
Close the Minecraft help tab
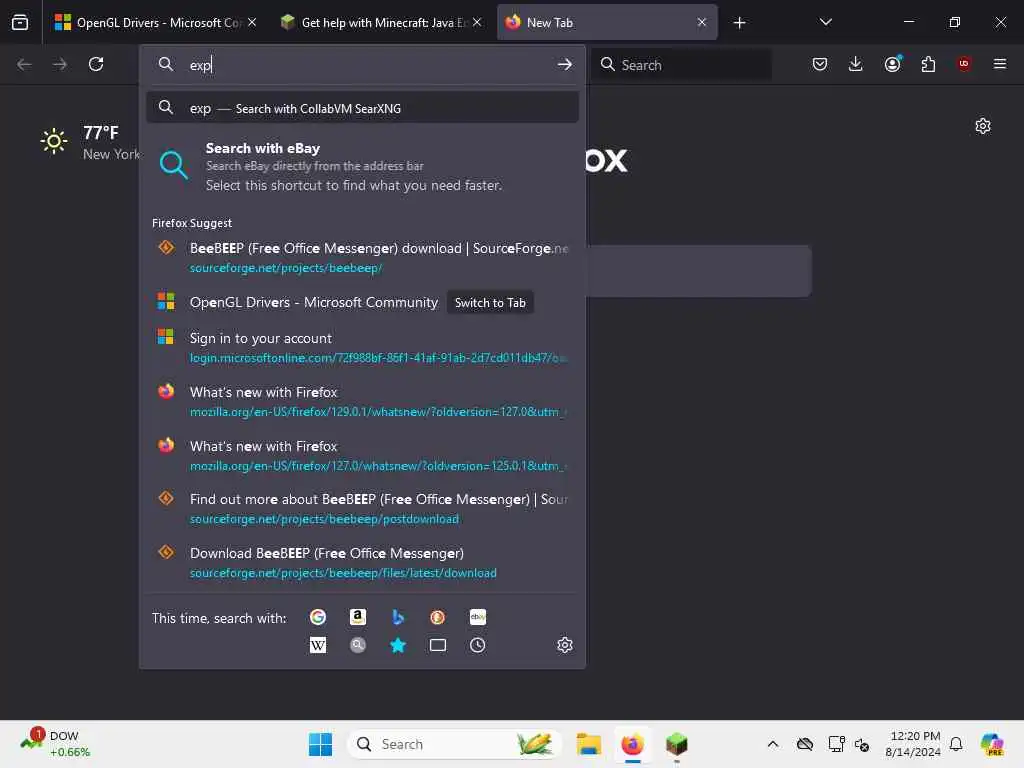click(477, 23)
